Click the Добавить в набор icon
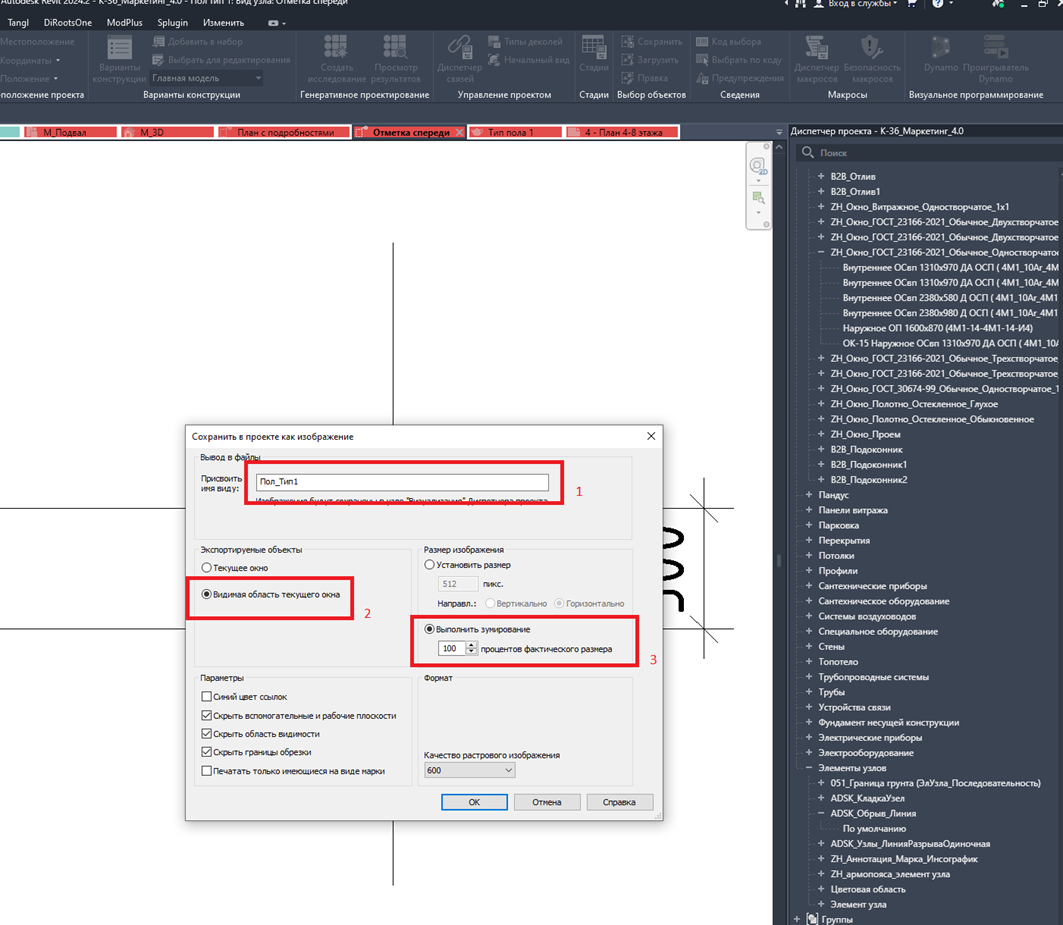Viewport: 1063px width, 925px height. 159,41
